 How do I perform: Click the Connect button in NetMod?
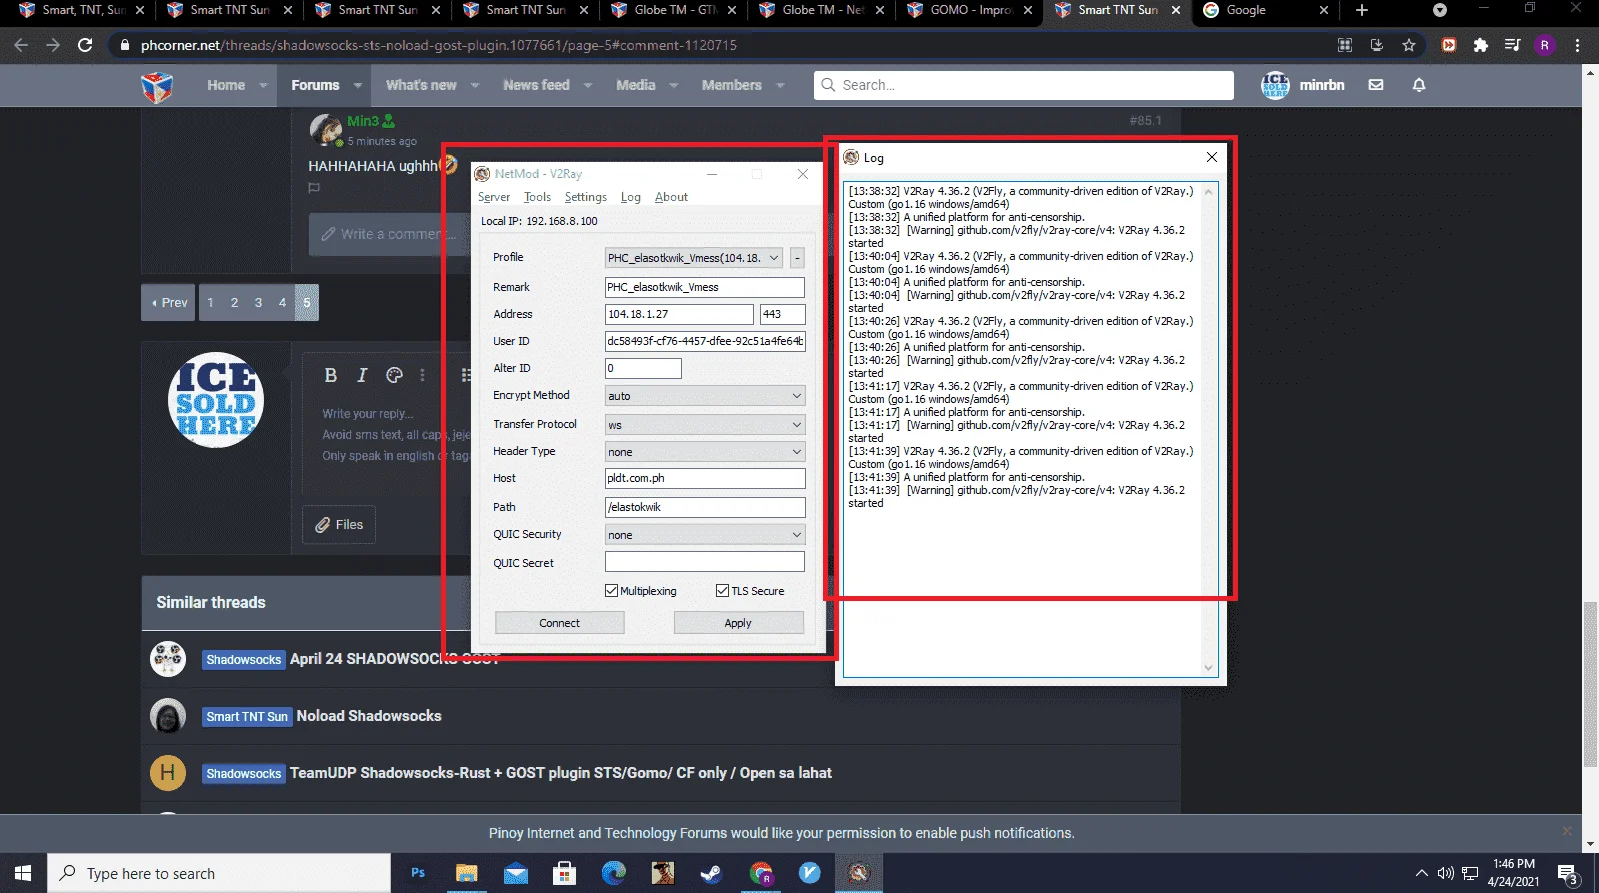(559, 623)
